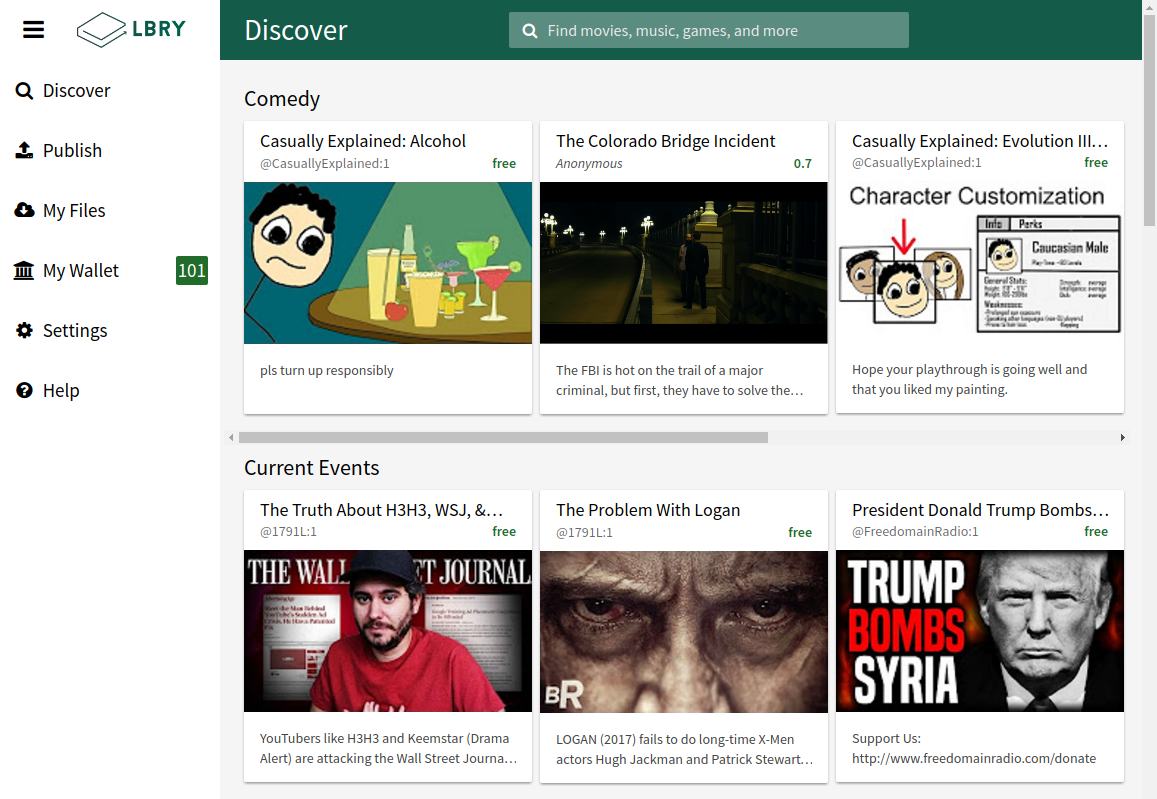Focus the Find movies, music, games search field
This screenshot has height=799, width=1157.
tap(708, 30)
